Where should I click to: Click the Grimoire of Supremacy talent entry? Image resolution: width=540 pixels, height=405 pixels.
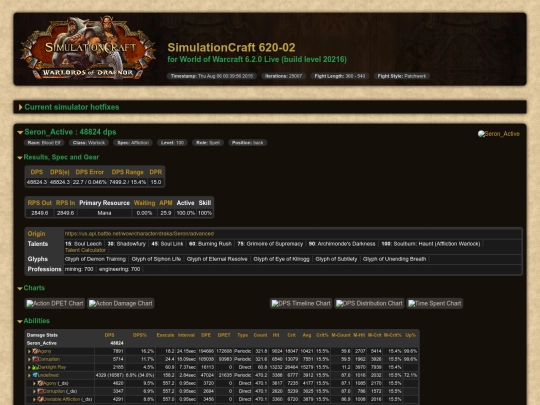[270, 244]
